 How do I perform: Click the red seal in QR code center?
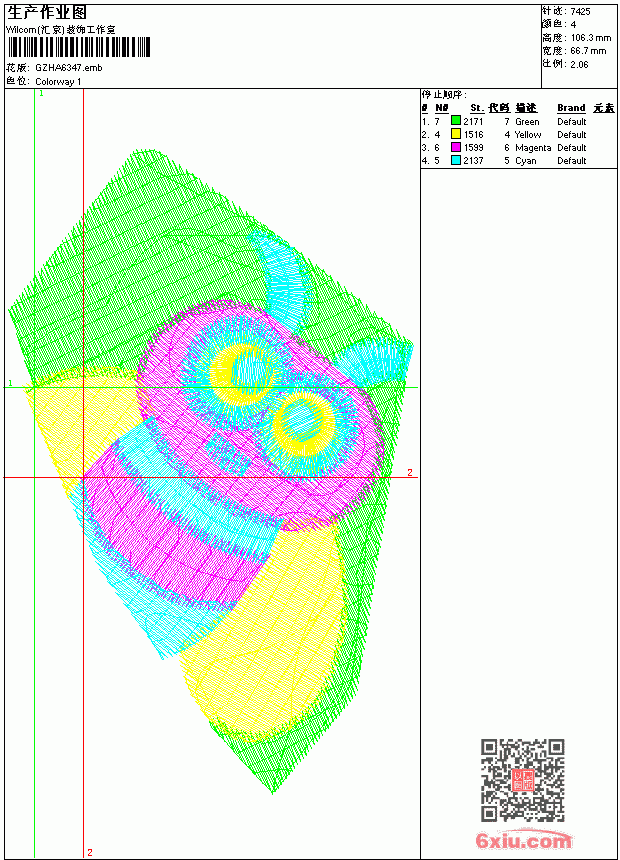522,780
